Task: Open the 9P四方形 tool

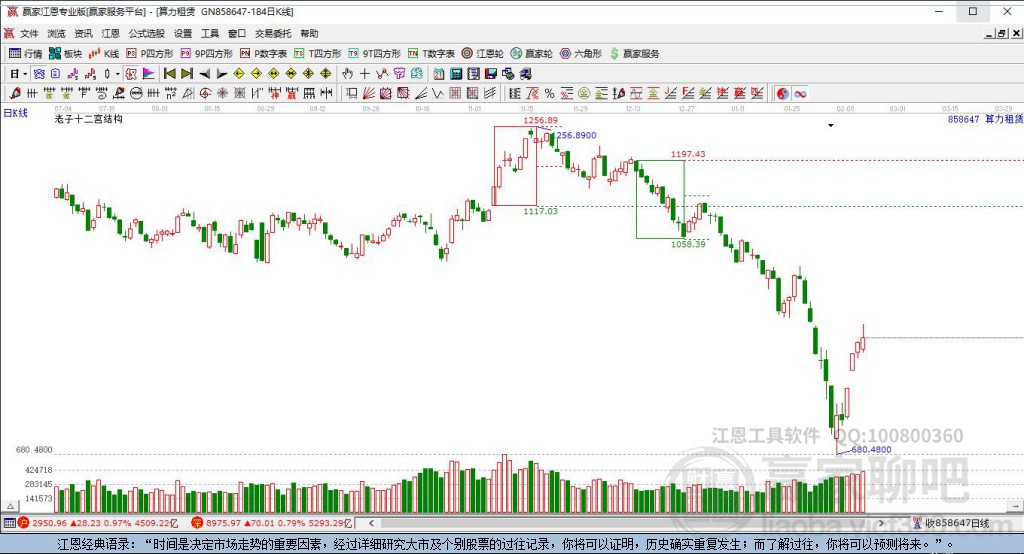Action: tap(206, 54)
